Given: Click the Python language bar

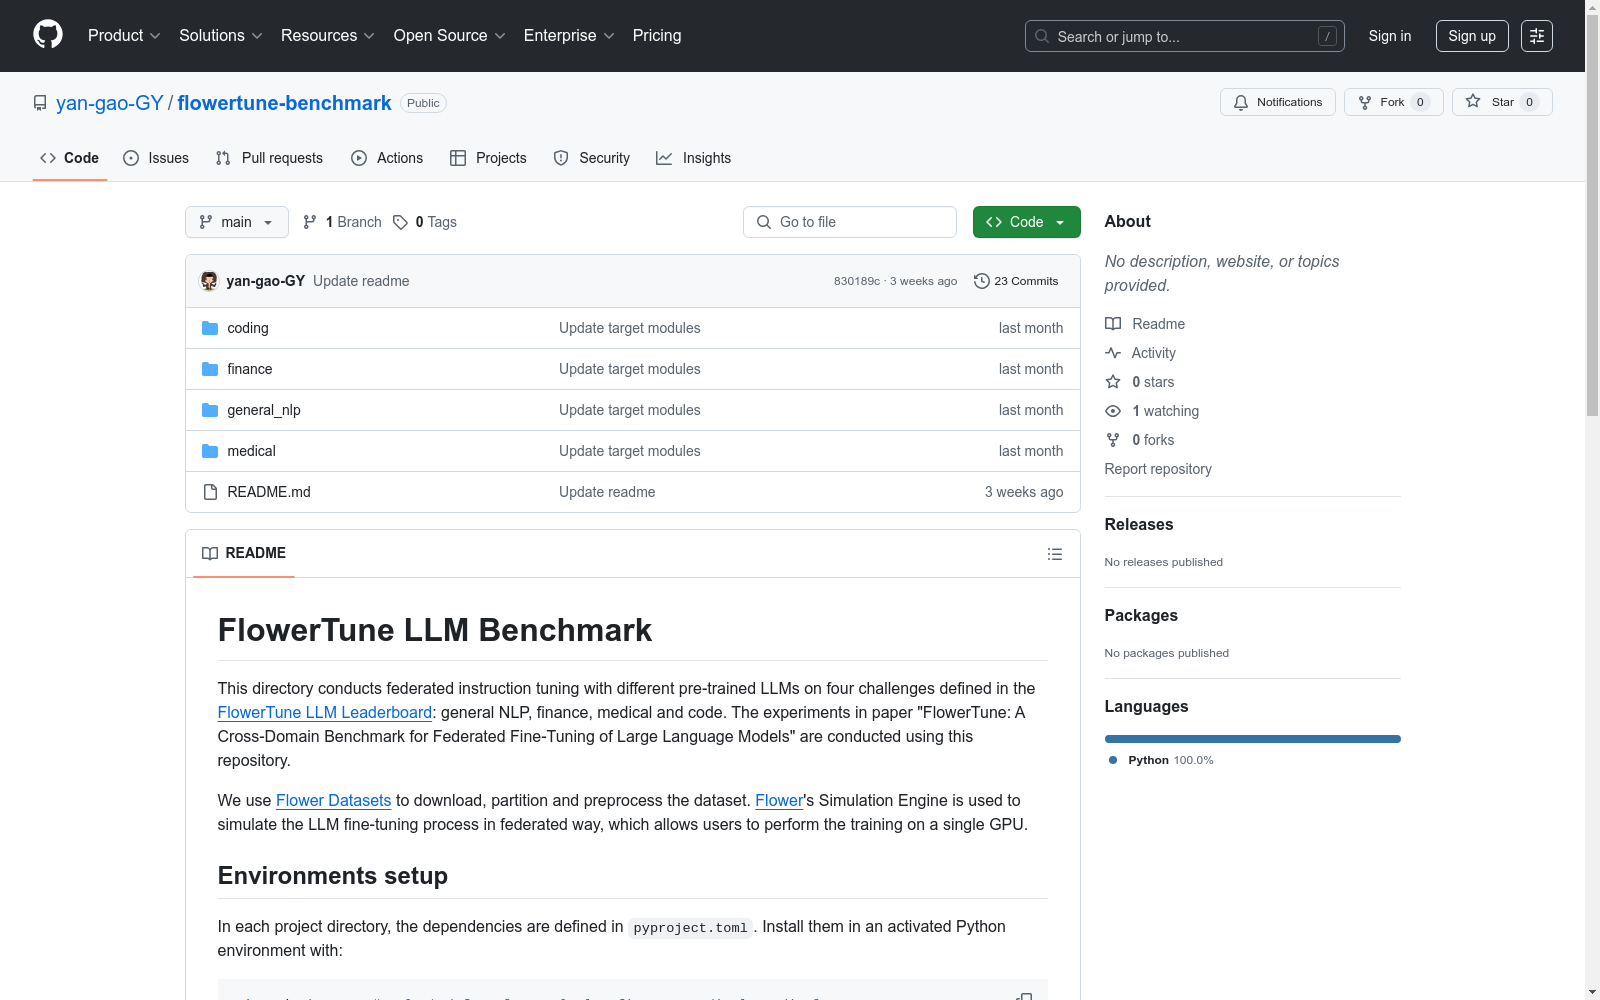Looking at the screenshot, I should pyautogui.click(x=1253, y=739).
